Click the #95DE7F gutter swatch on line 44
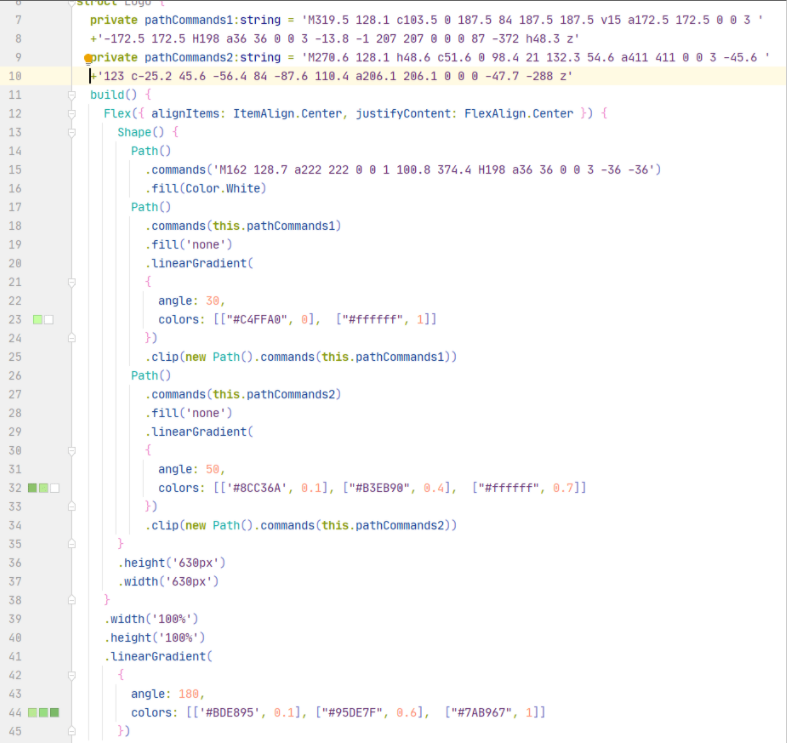 click(x=44, y=713)
